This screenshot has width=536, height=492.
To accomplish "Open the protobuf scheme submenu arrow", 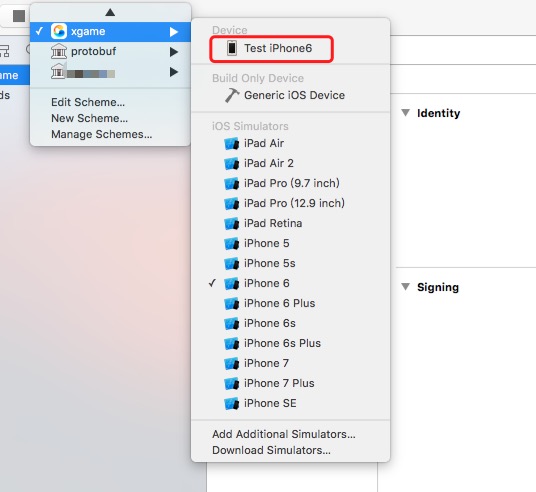I will pos(174,52).
